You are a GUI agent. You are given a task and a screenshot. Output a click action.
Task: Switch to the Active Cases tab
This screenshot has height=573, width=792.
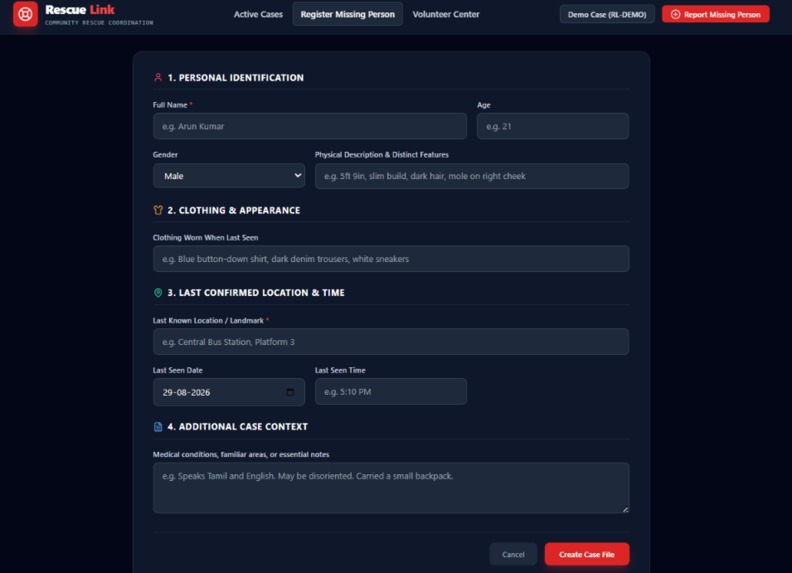coord(258,14)
